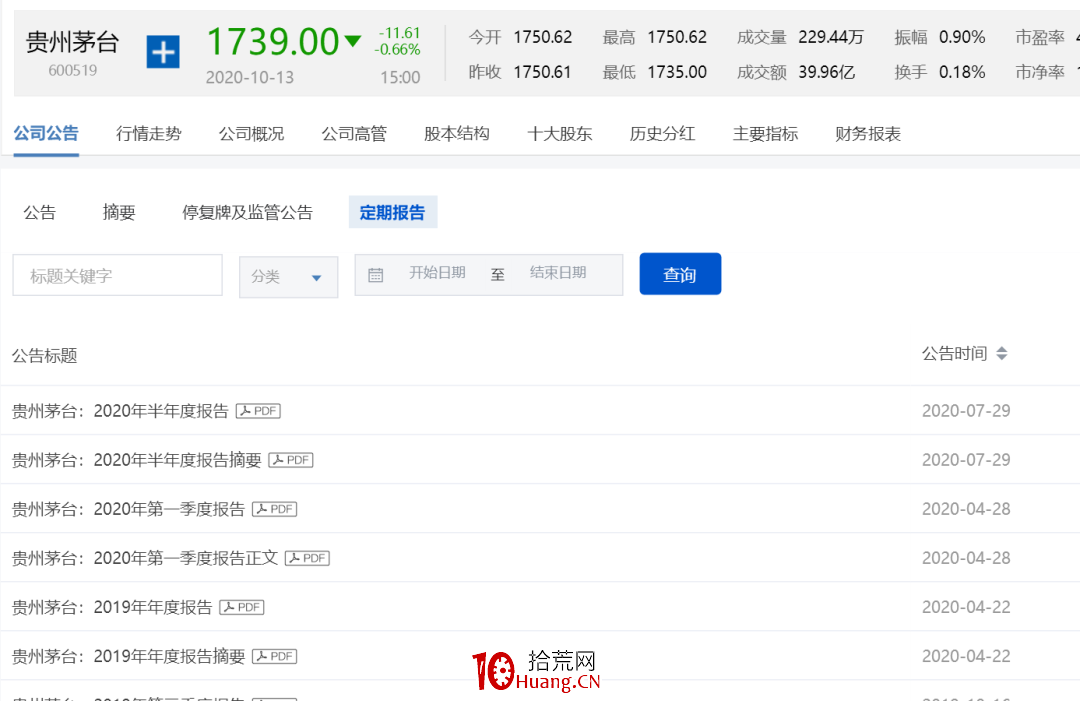Open 贵州茅台：2020年半年度报告 announcement

(120, 411)
